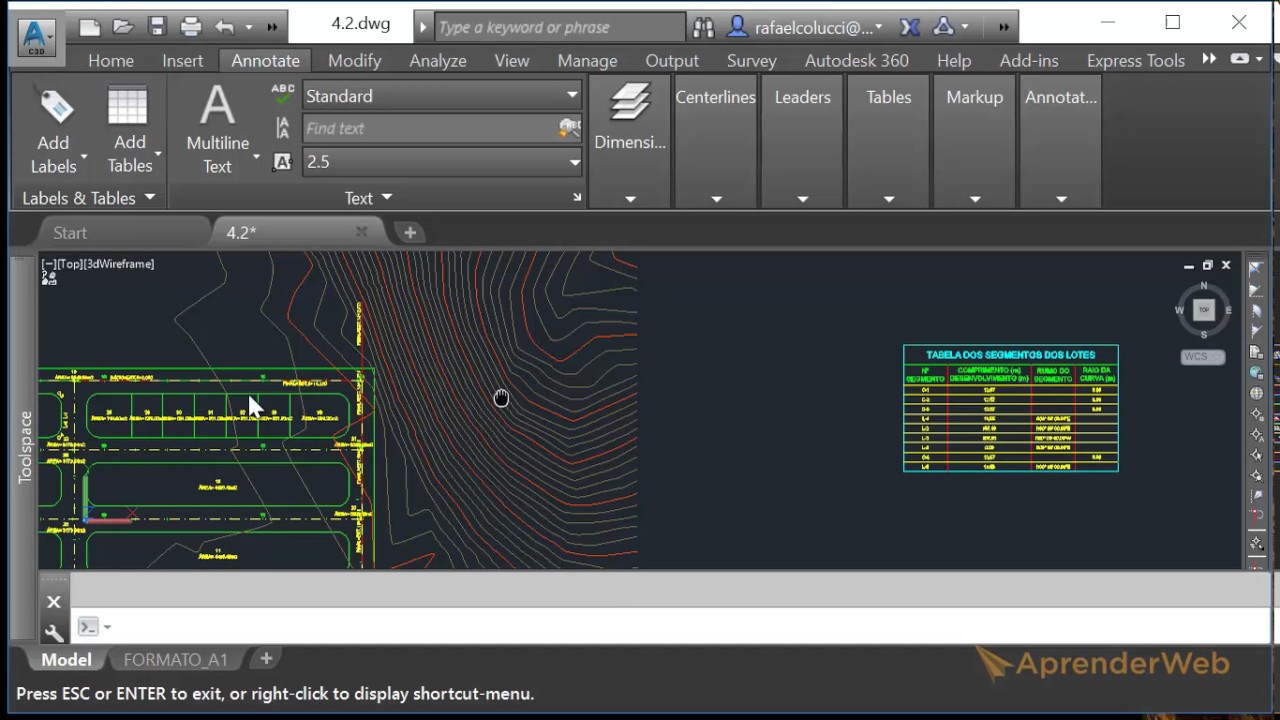Add a new drawing tab with plus
Viewport: 1280px width, 720px height.
410,233
